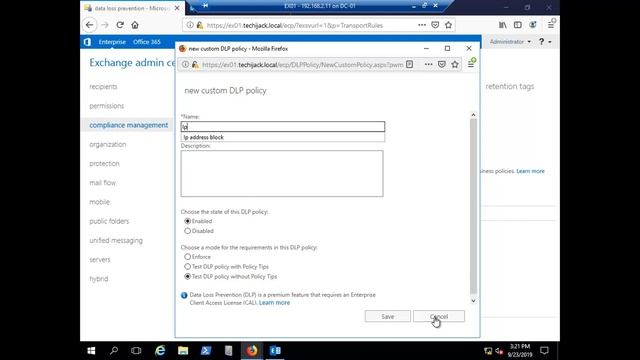
Task: Go to public folders in left navigation
Action: pyautogui.click(x=109, y=221)
